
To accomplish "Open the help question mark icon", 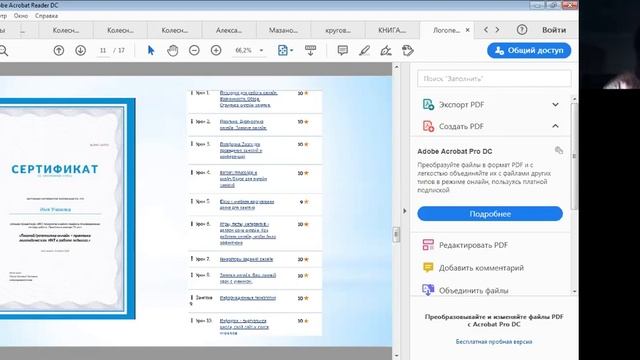I will click(x=522, y=30).
